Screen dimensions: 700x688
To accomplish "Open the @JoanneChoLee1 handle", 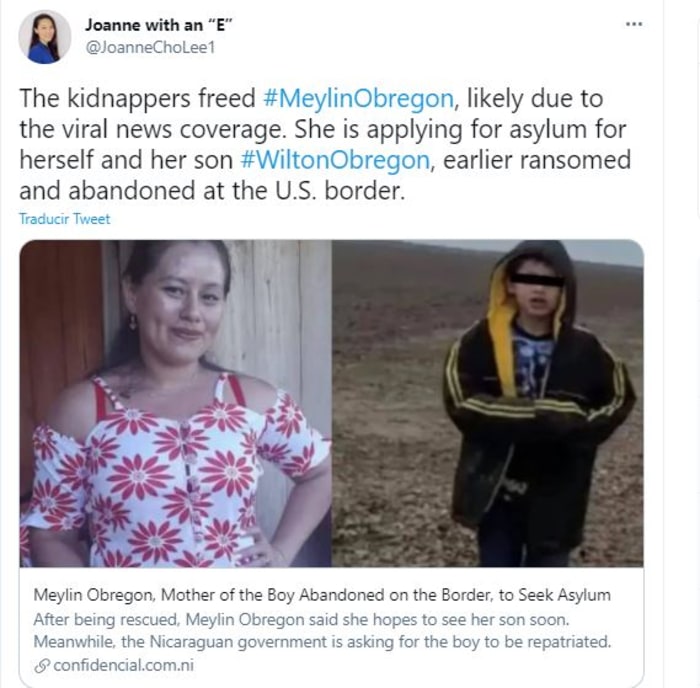I will (150, 47).
